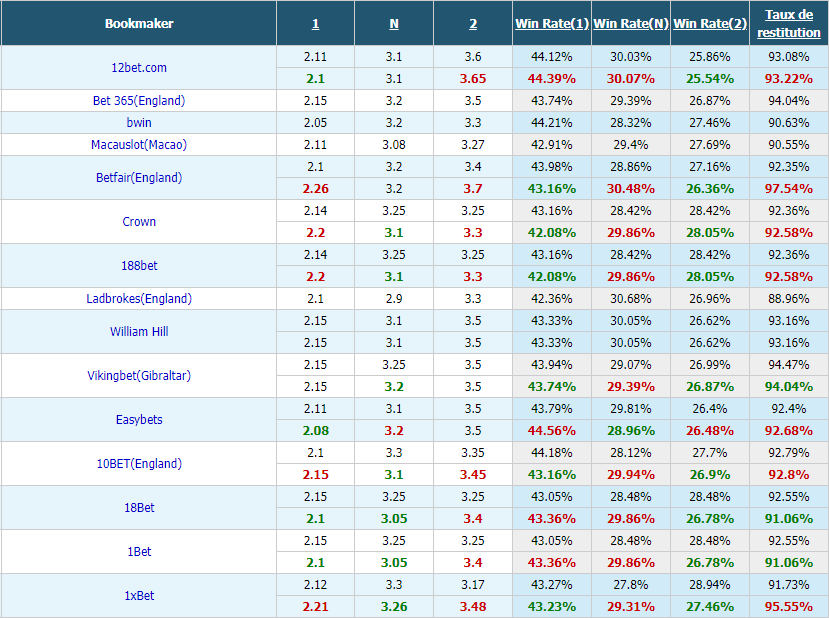
Task: Open the bwin bookmaker link
Action: point(139,123)
